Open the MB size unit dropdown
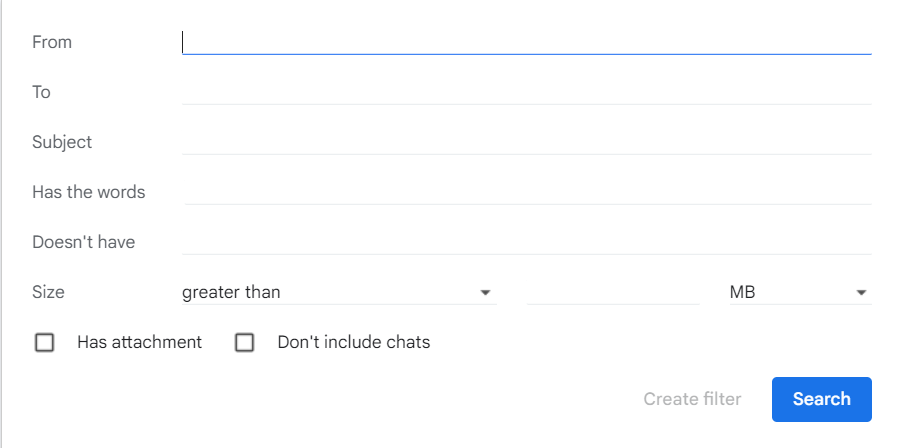The height and width of the screenshot is (448, 902). pos(800,292)
